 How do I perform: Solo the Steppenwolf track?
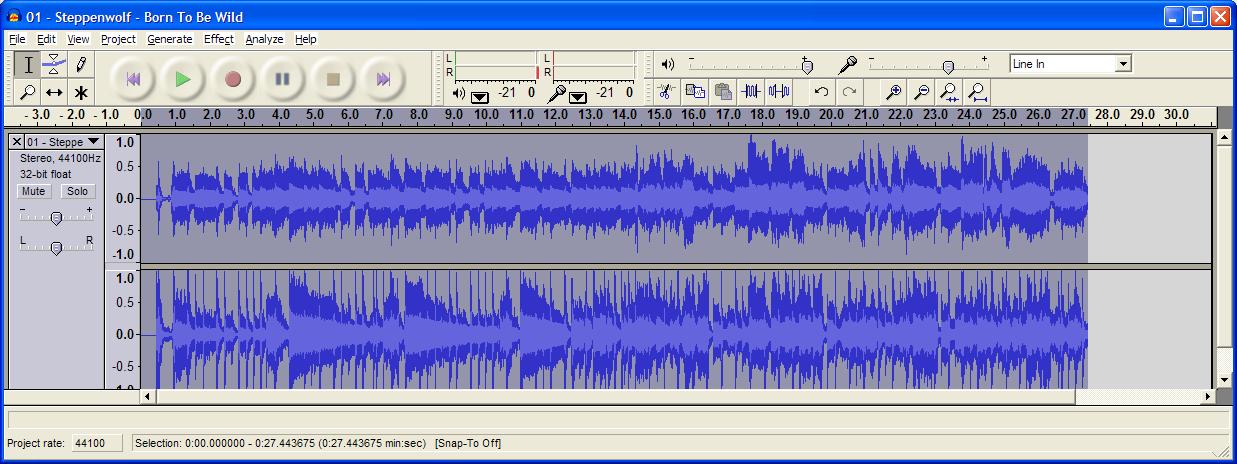77,191
